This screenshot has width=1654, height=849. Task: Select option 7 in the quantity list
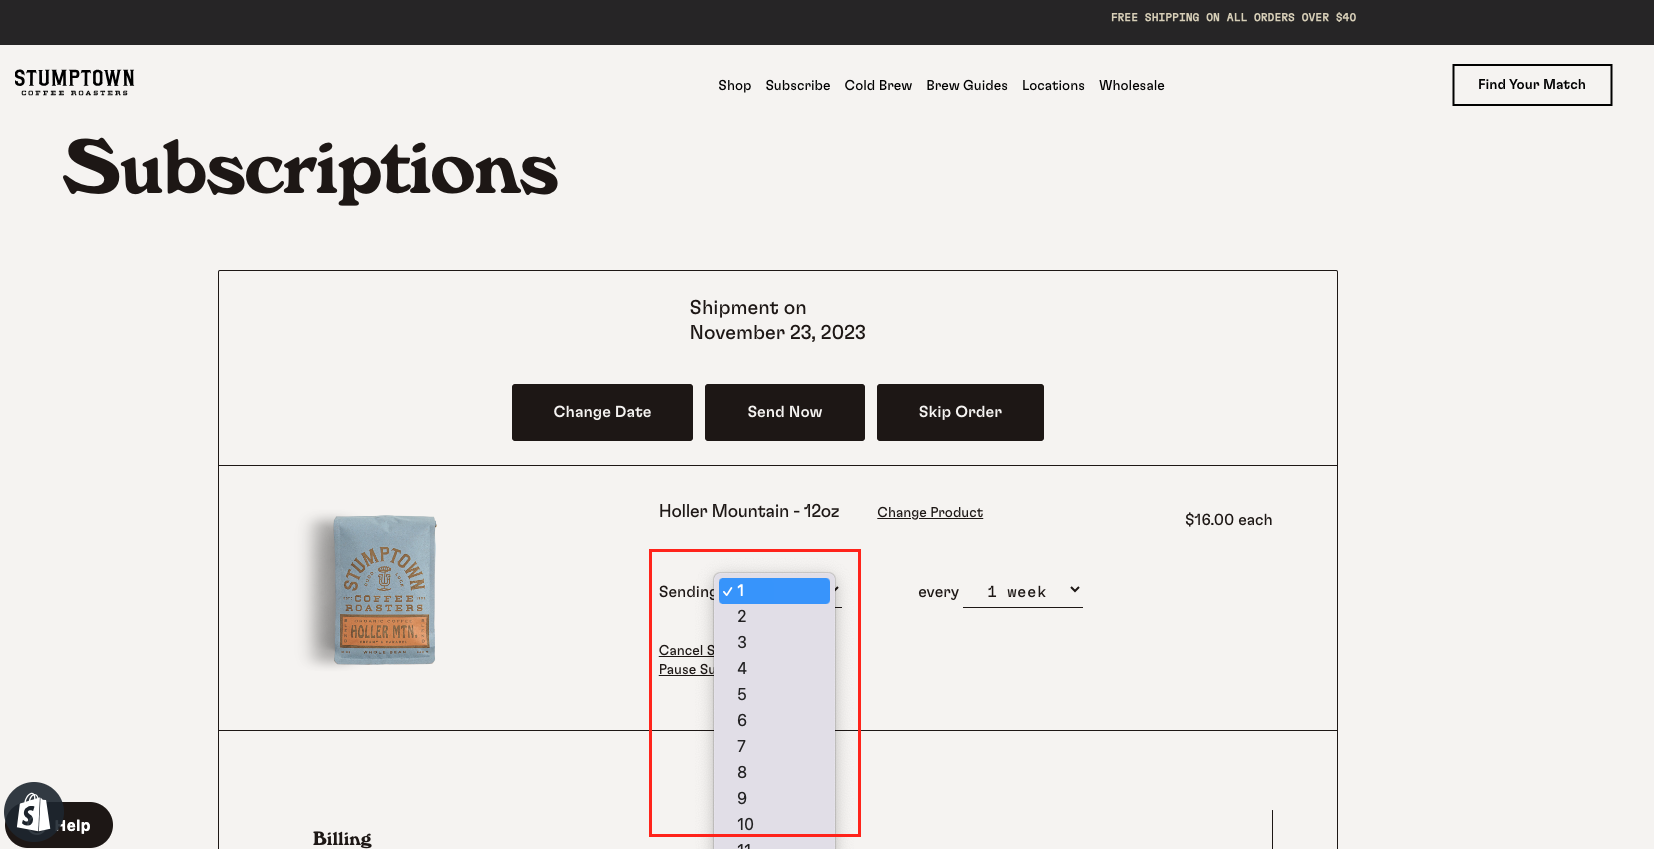click(775, 746)
